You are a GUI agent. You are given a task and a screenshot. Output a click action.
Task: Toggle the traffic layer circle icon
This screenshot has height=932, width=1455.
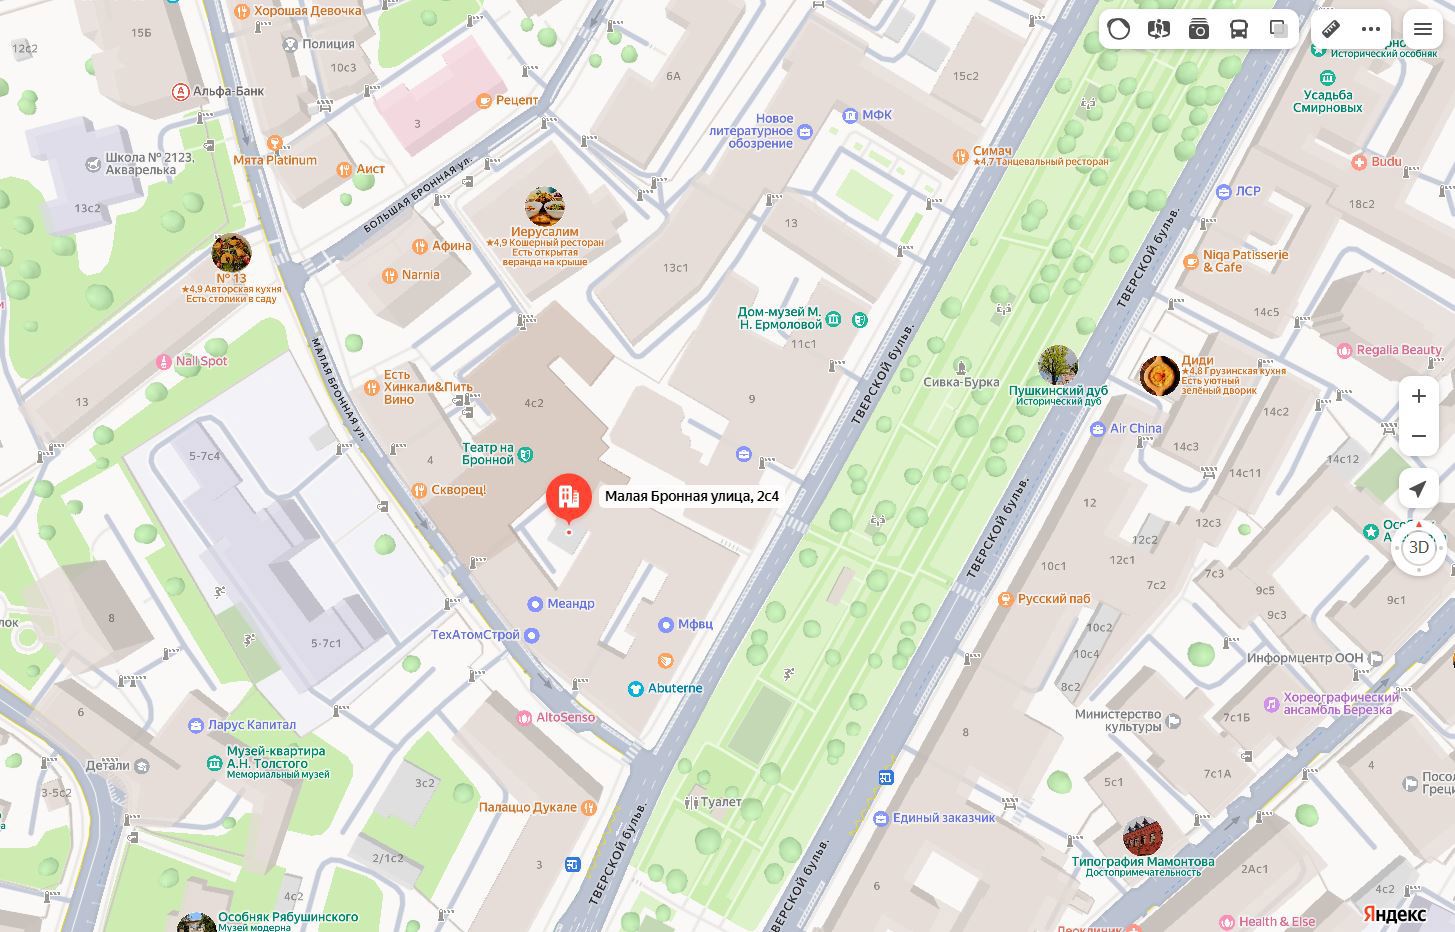[x=1119, y=29]
